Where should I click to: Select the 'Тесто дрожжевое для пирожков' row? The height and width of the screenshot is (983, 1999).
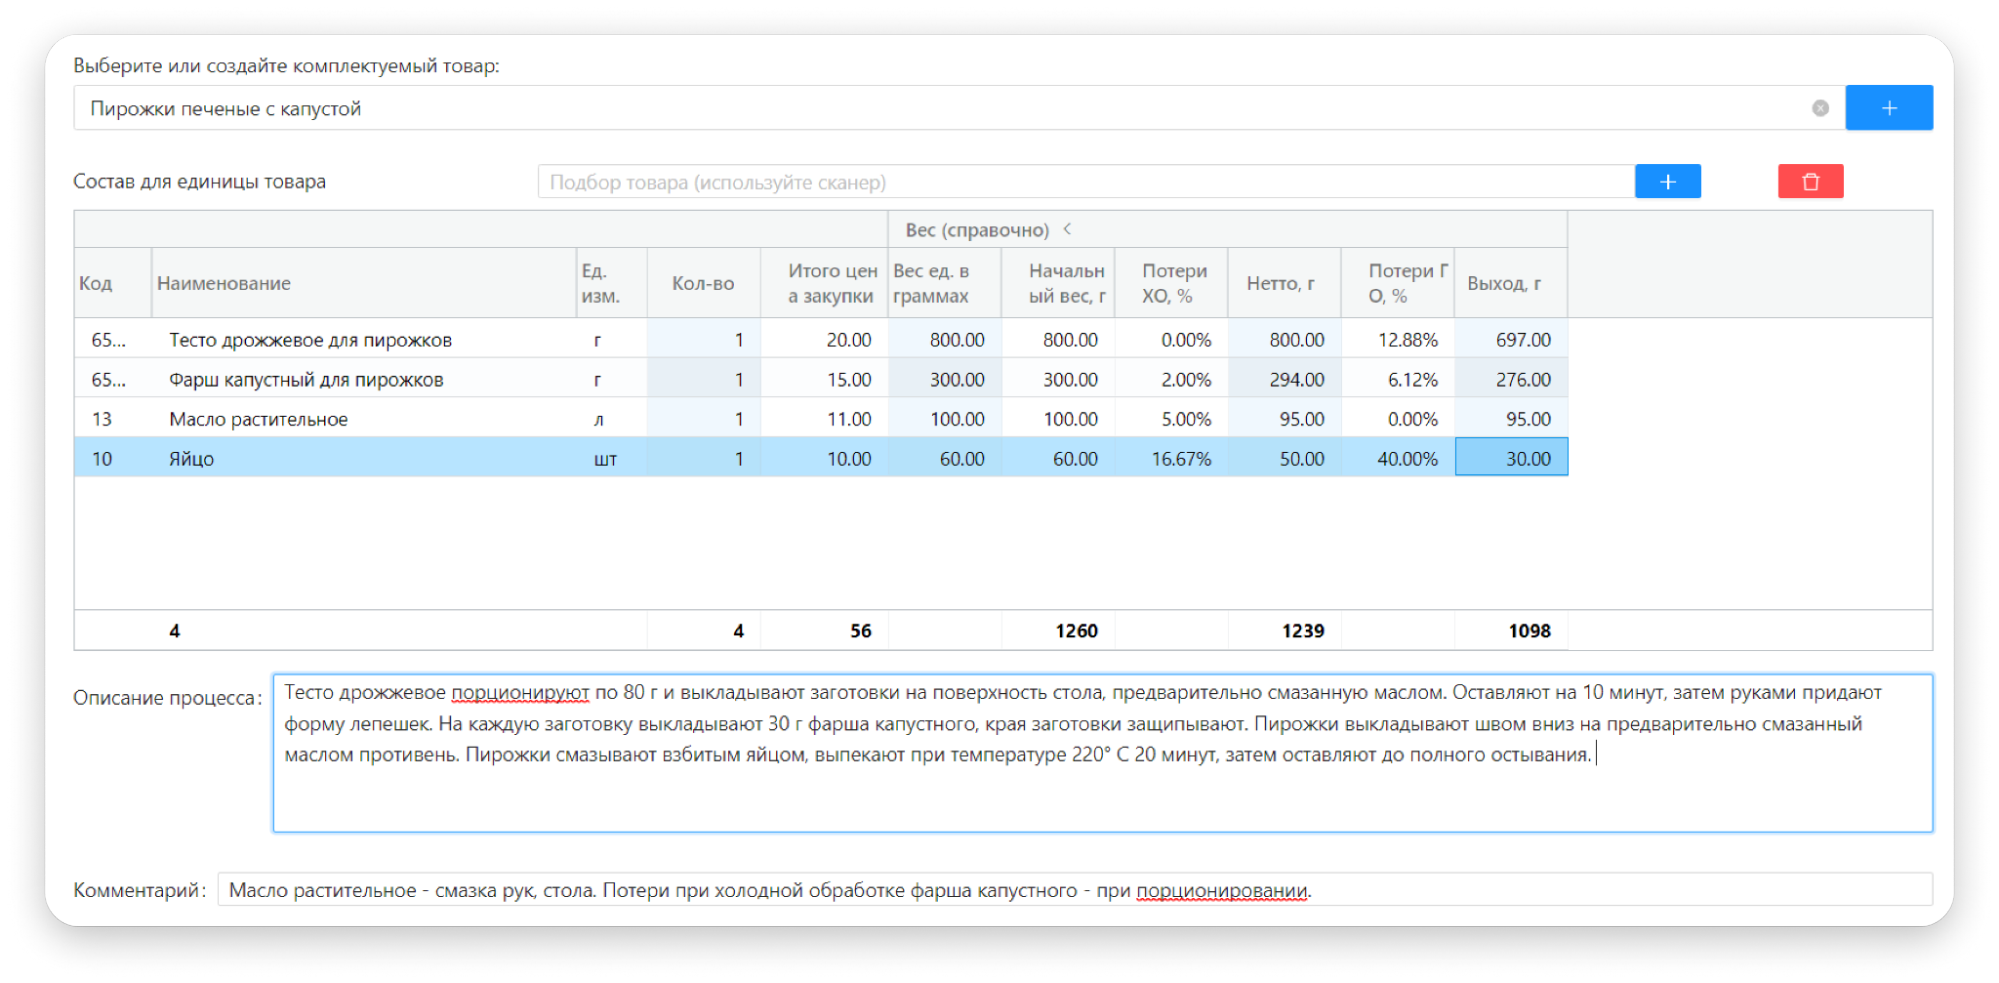click(x=310, y=340)
